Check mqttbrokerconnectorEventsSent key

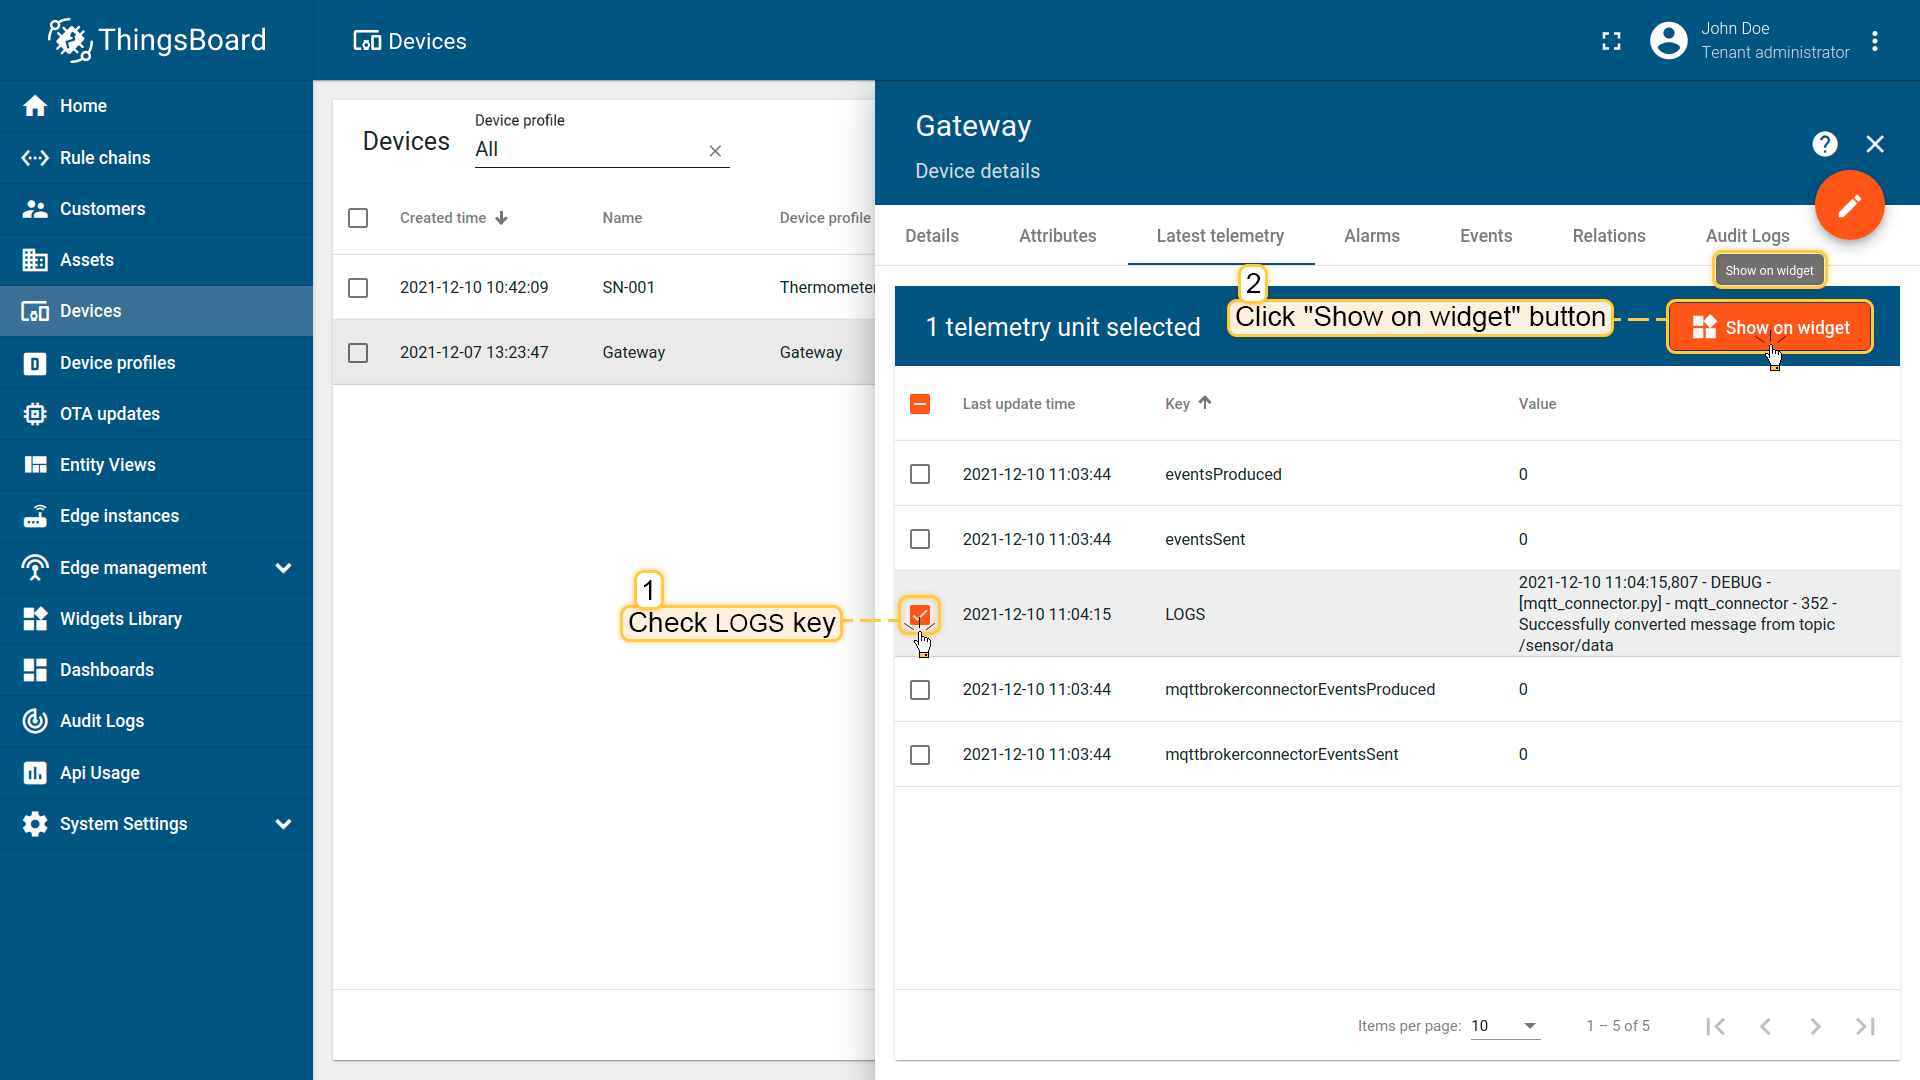(x=920, y=755)
